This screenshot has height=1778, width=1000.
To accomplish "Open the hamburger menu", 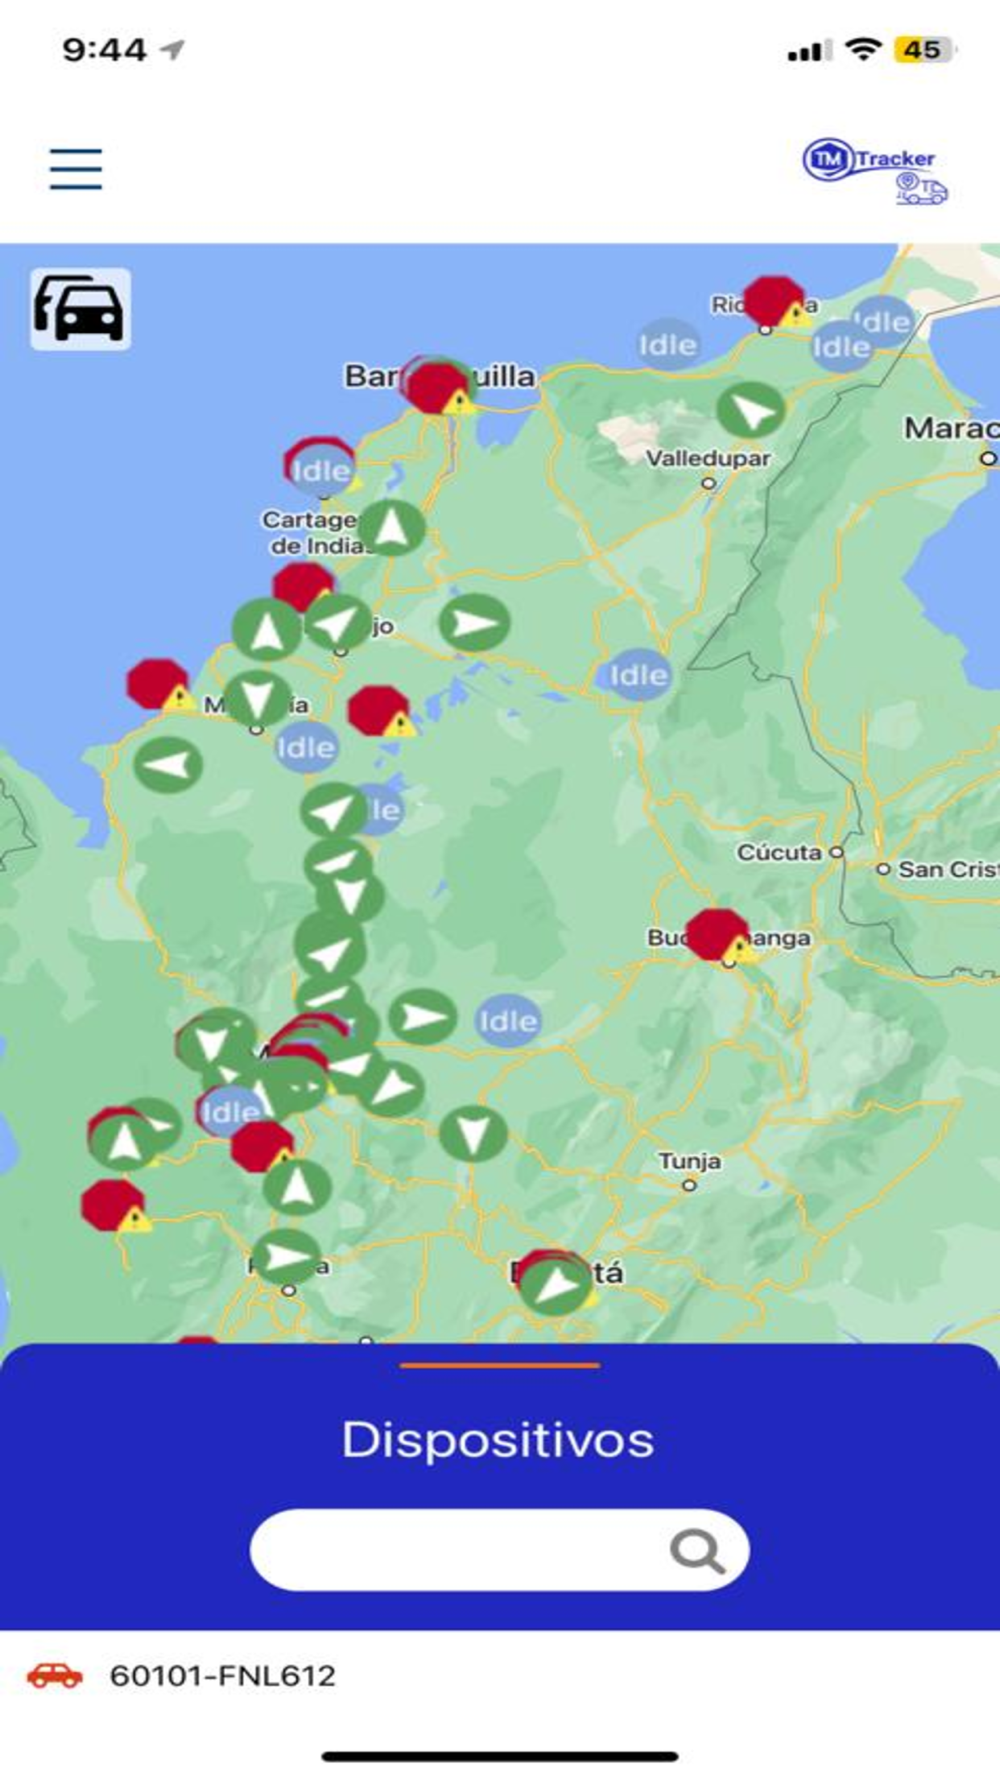I will (76, 168).
